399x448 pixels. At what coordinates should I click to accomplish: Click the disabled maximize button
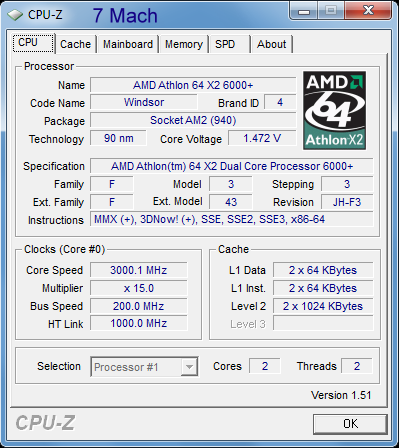click(331, 11)
